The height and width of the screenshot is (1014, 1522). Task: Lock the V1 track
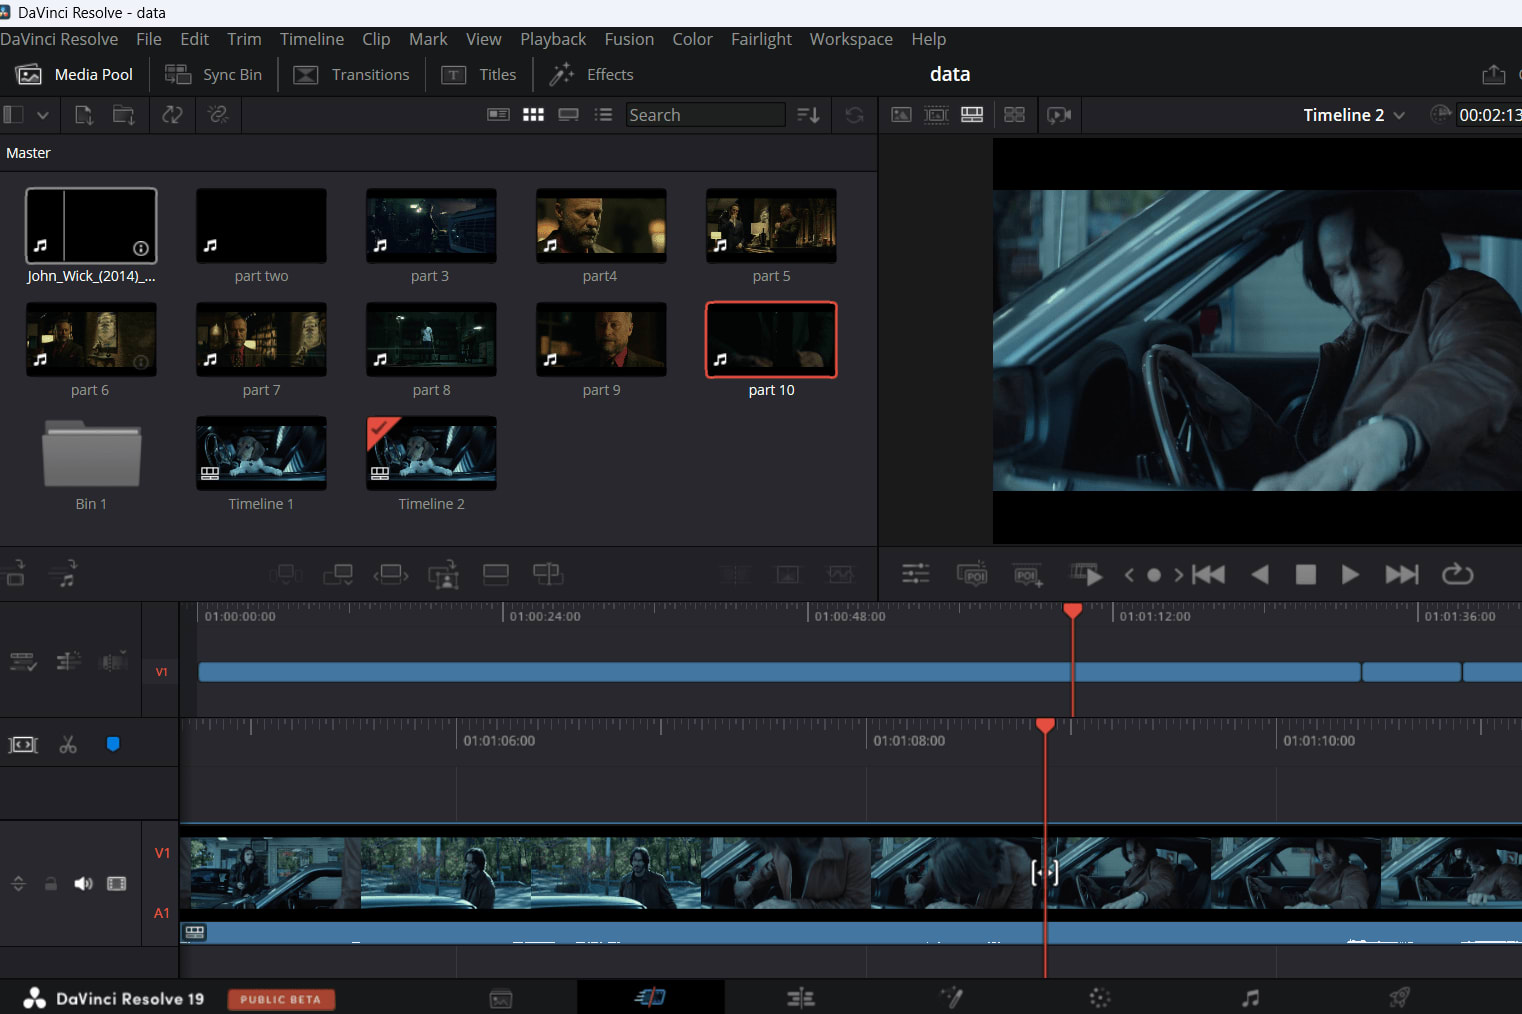[x=51, y=884]
